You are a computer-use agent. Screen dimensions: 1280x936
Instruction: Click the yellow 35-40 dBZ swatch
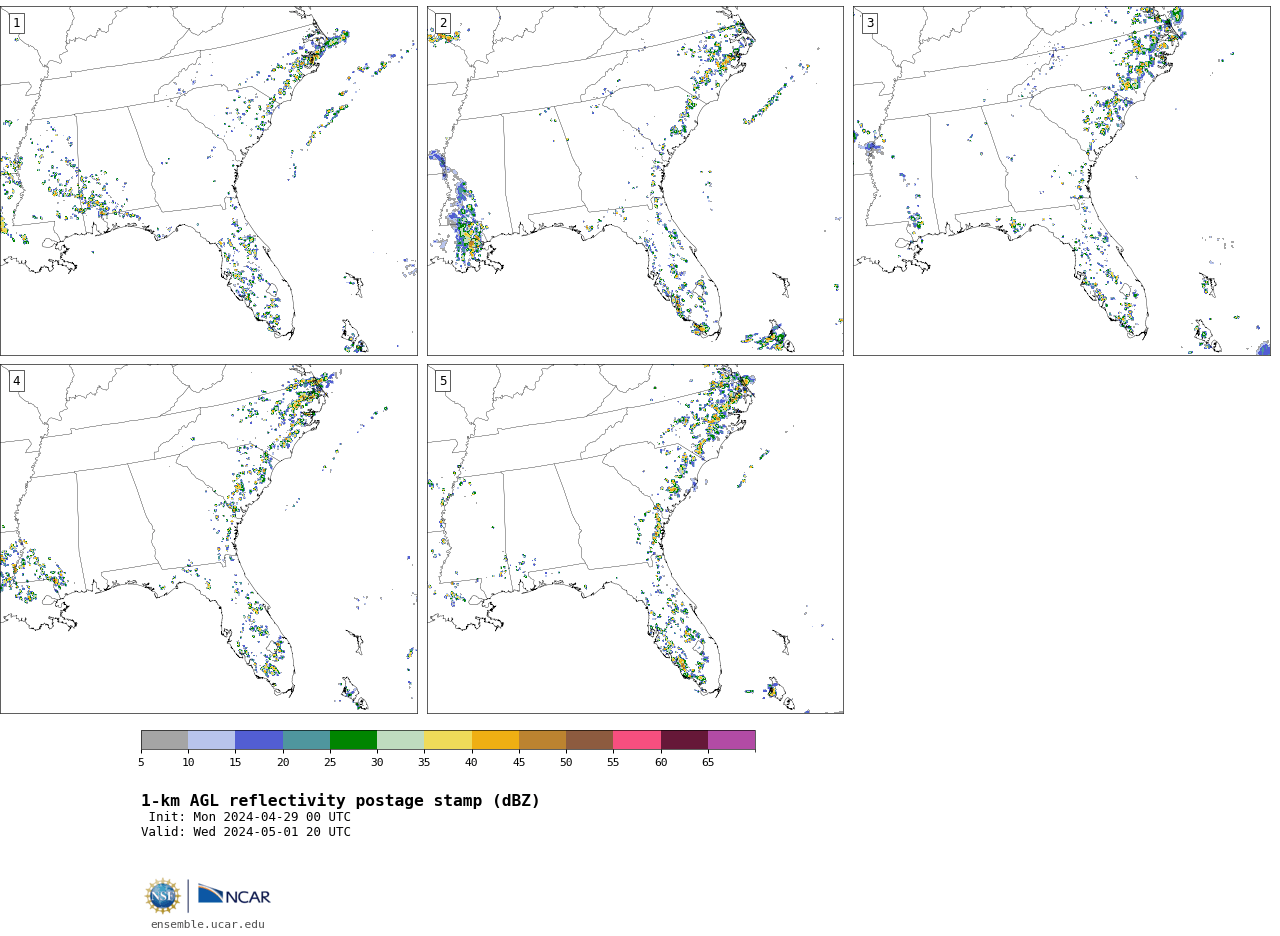[x=448, y=740]
